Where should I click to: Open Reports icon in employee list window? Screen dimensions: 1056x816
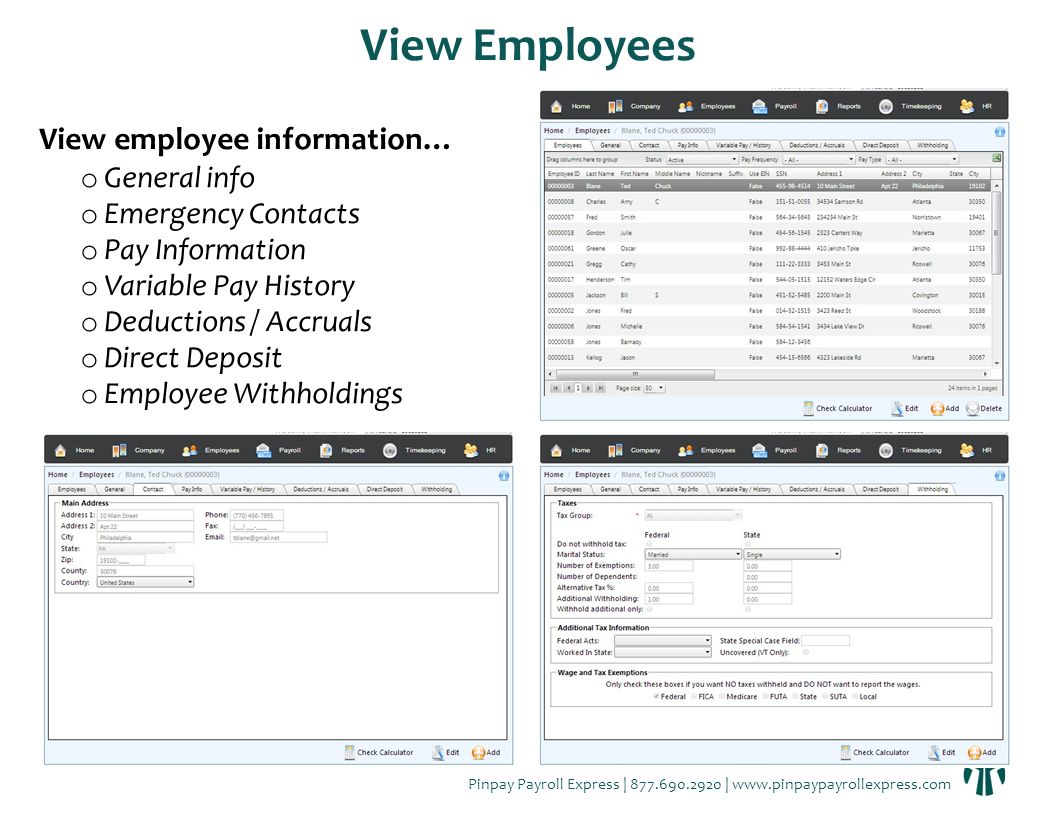[x=822, y=106]
